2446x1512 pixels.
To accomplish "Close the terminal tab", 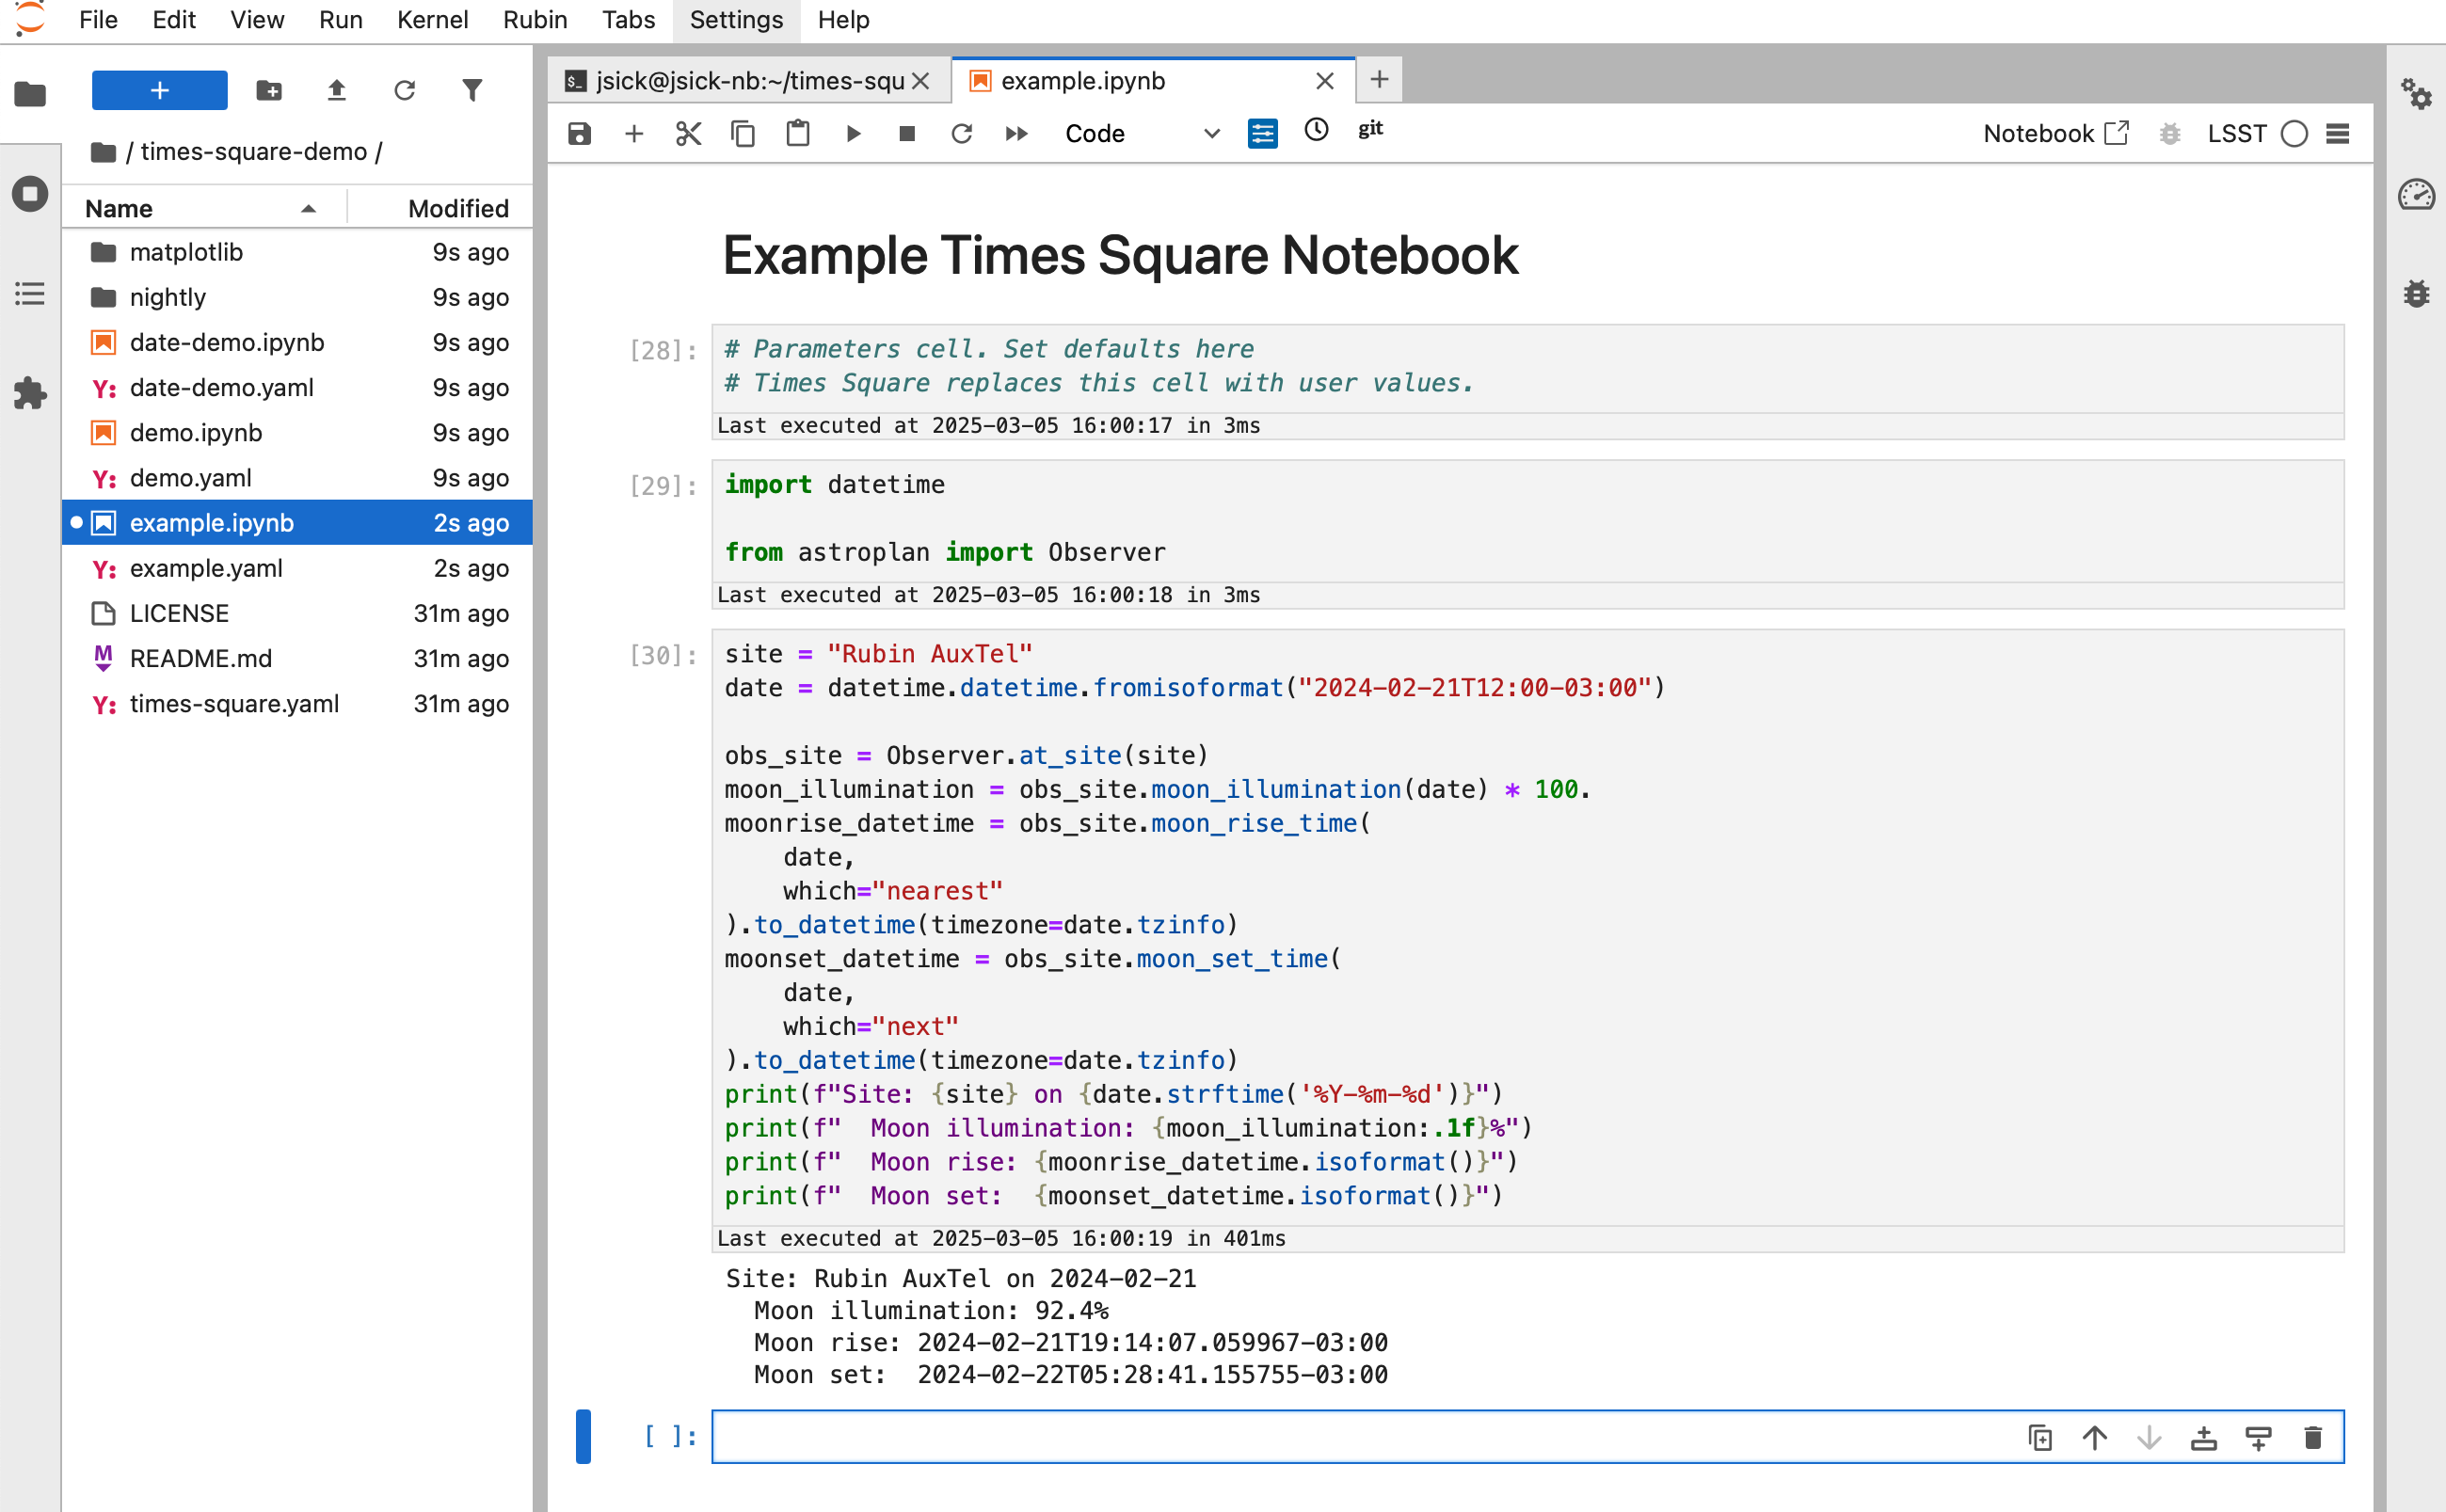I will [921, 81].
